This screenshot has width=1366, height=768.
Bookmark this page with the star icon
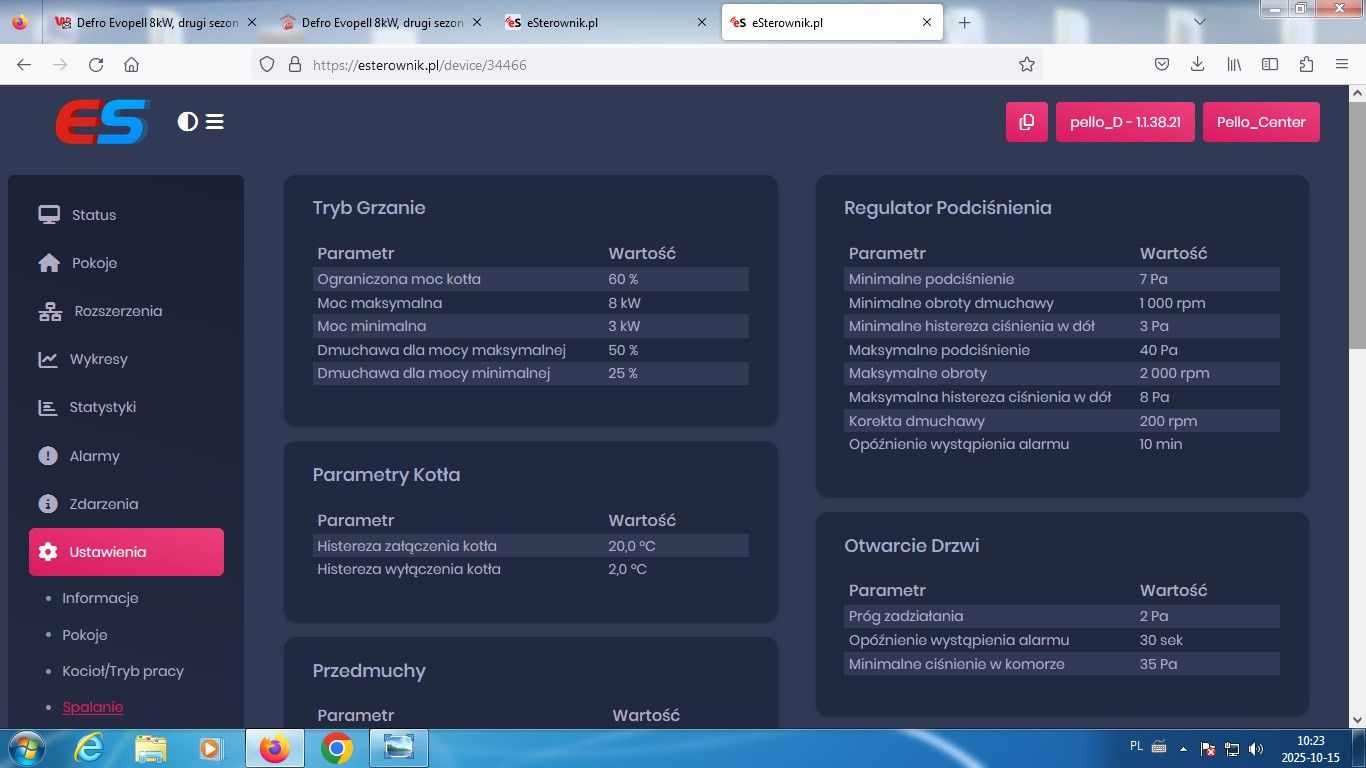coord(1026,65)
